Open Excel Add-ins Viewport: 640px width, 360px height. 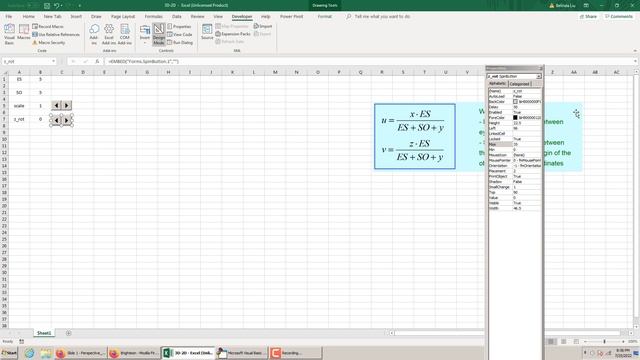[109, 34]
